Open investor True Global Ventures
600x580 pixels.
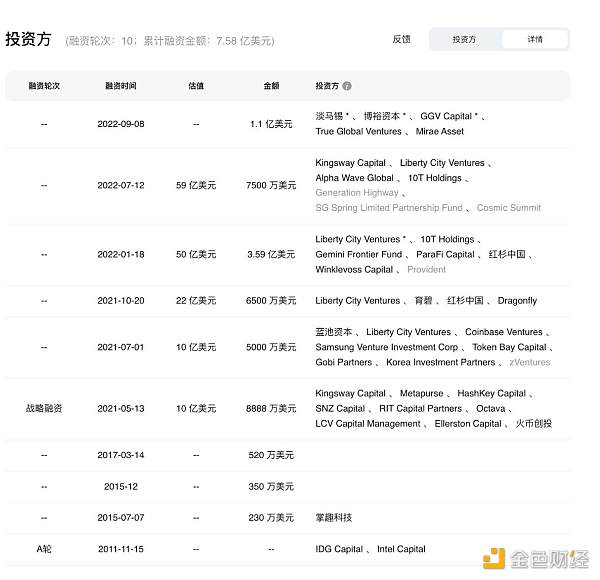coord(358,131)
